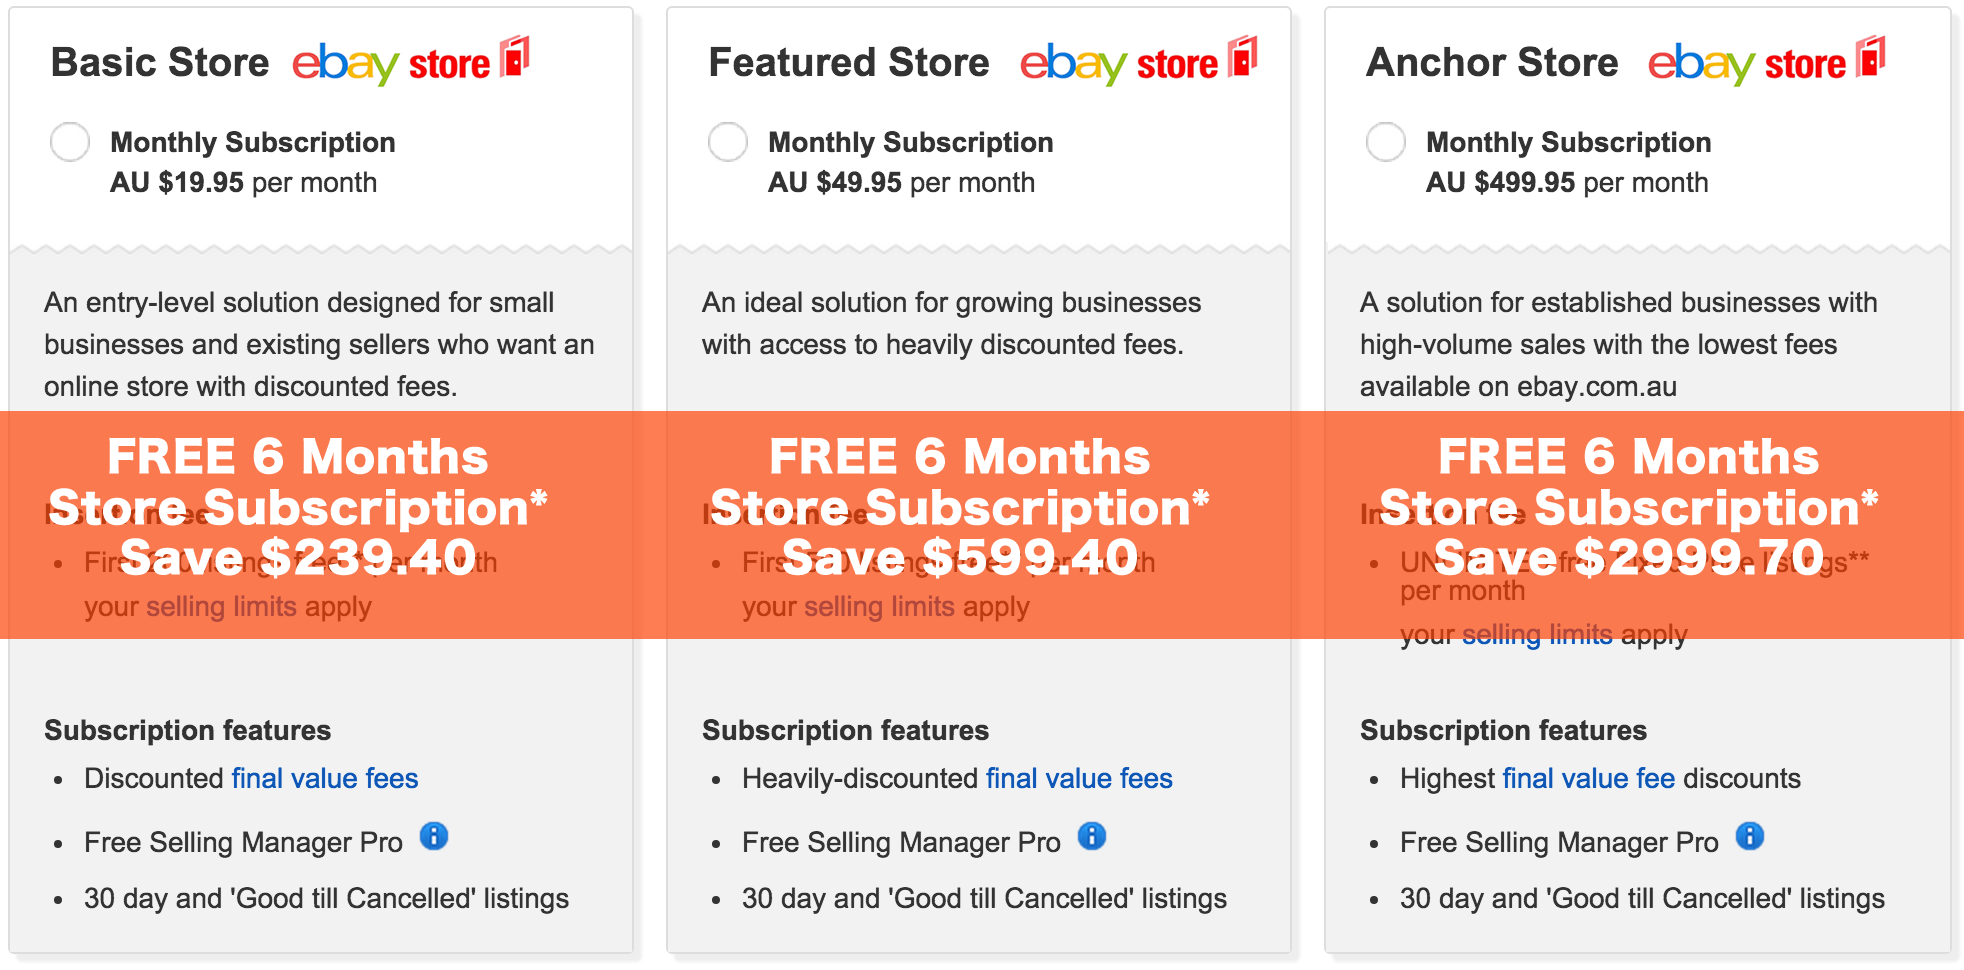Click Basic Store FREE 6 Months banner
The image size is (1964, 970).
pyautogui.click(x=298, y=457)
